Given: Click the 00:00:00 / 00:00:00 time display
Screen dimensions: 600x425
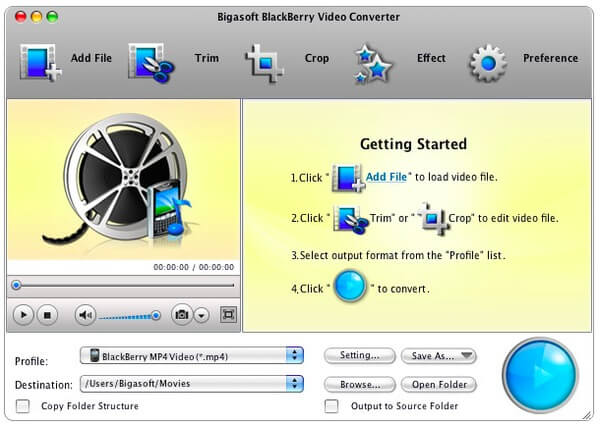Looking at the screenshot, I should (x=194, y=267).
